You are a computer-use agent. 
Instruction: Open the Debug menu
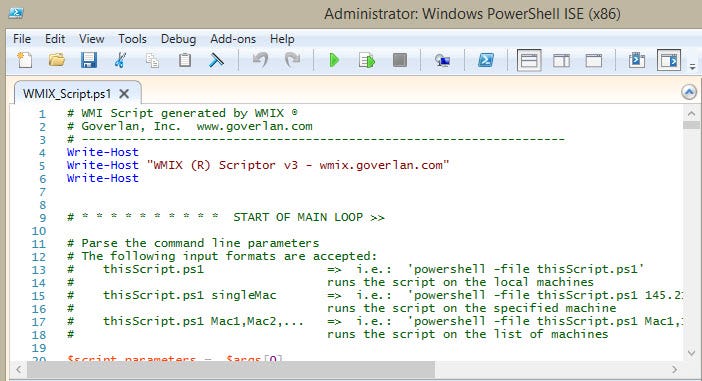click(x=178, y=39)
